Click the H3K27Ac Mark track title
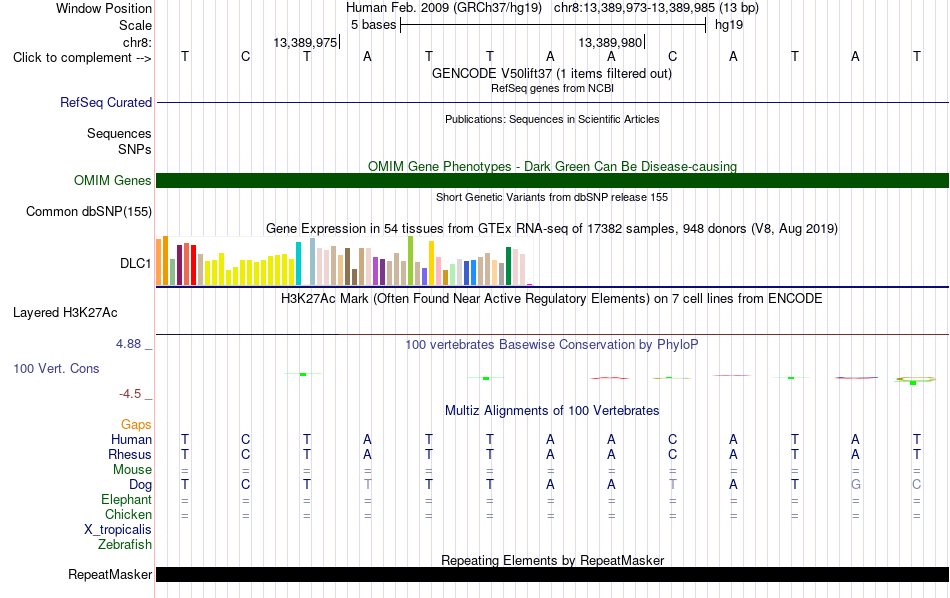Screen dimensions: 950x598 point(552,299)
